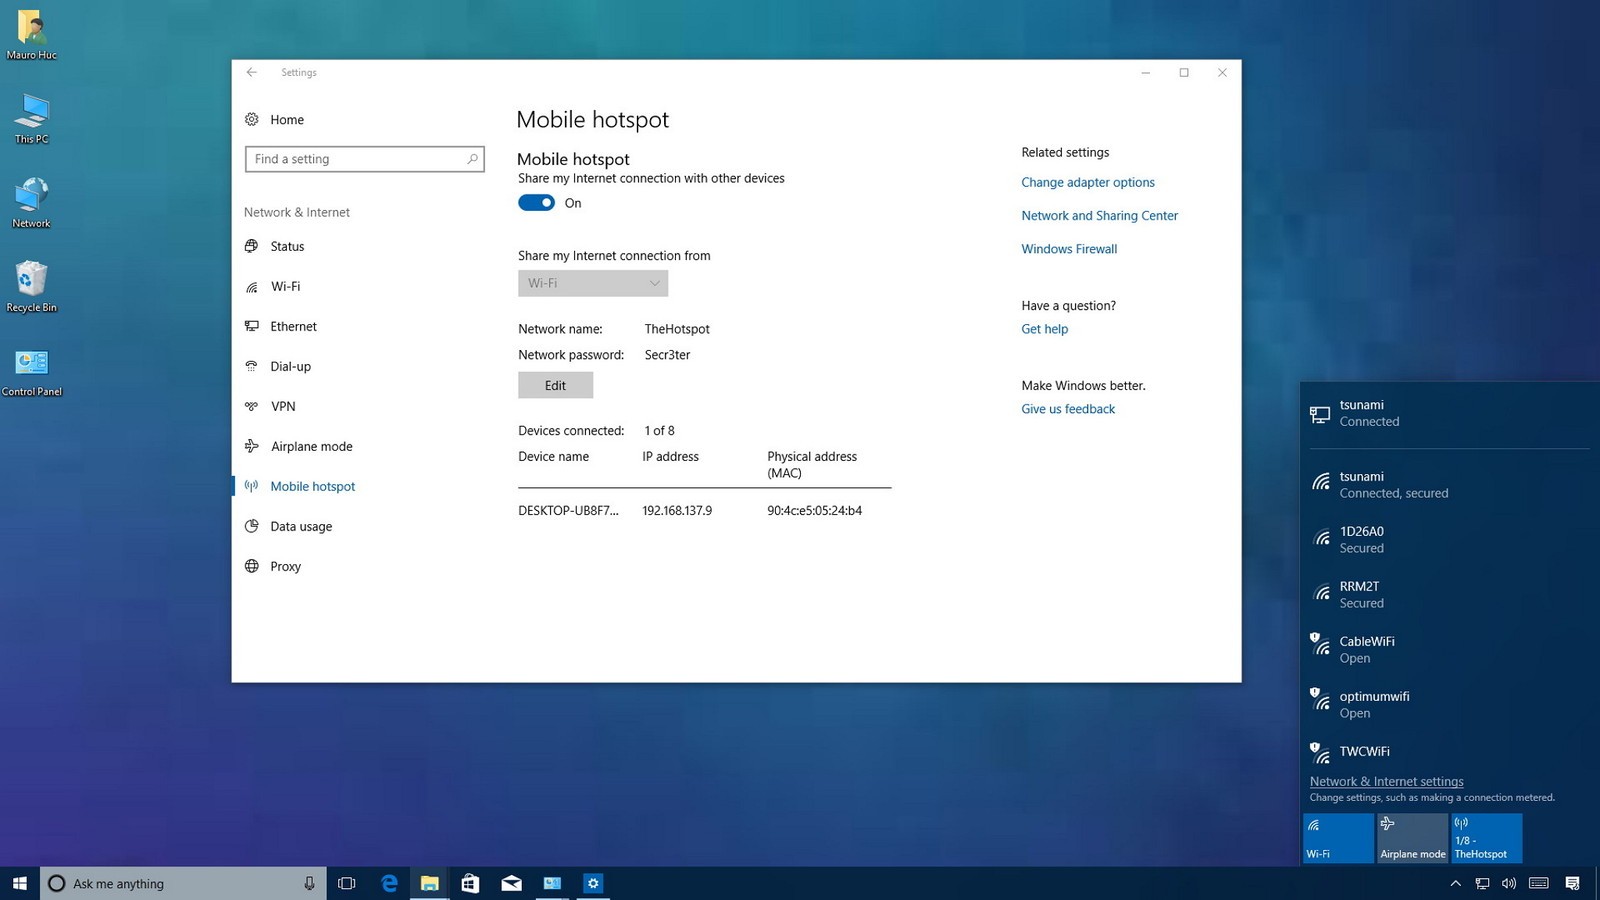Expand the RRM2T secured network
This screenshot has height=900, width=1600.
pos(1361,594)
